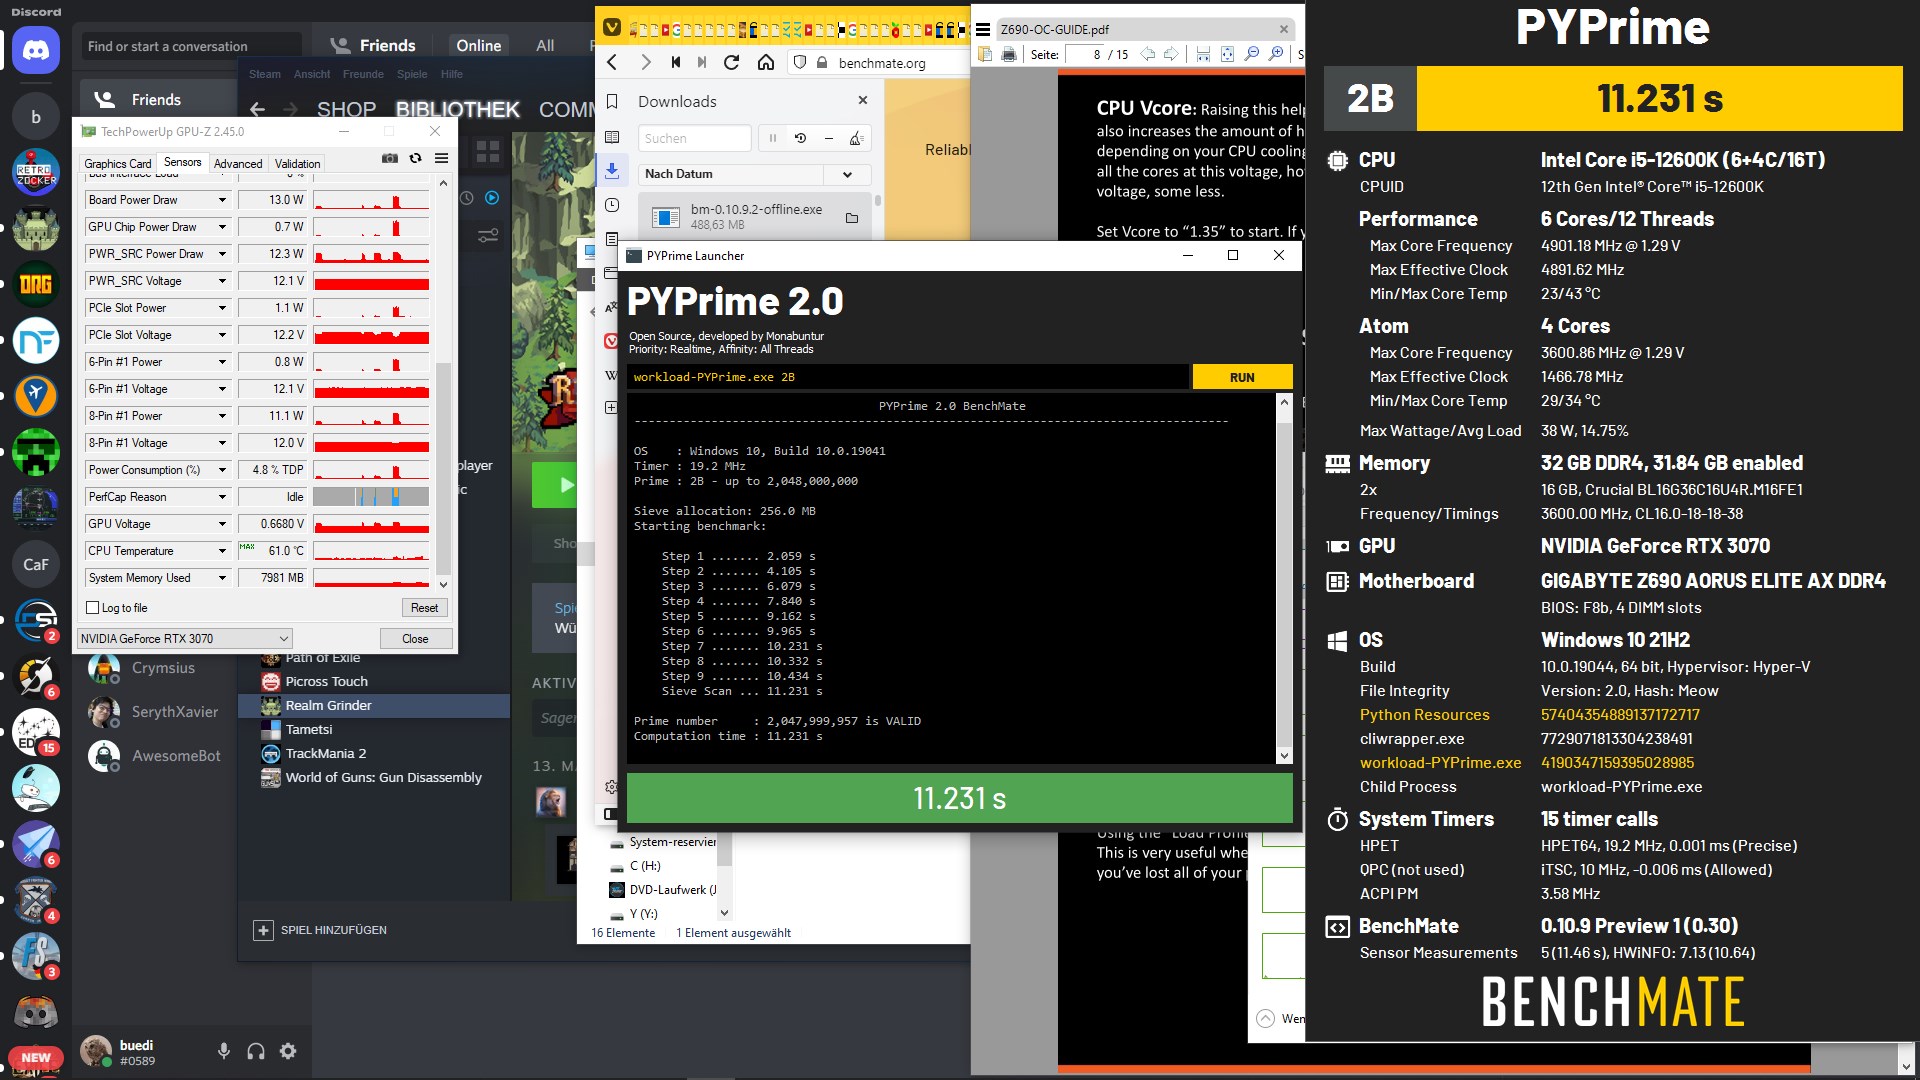Open GPU Voltage sensor dropdown
Screen dimensions: 1920x1080
222,524
